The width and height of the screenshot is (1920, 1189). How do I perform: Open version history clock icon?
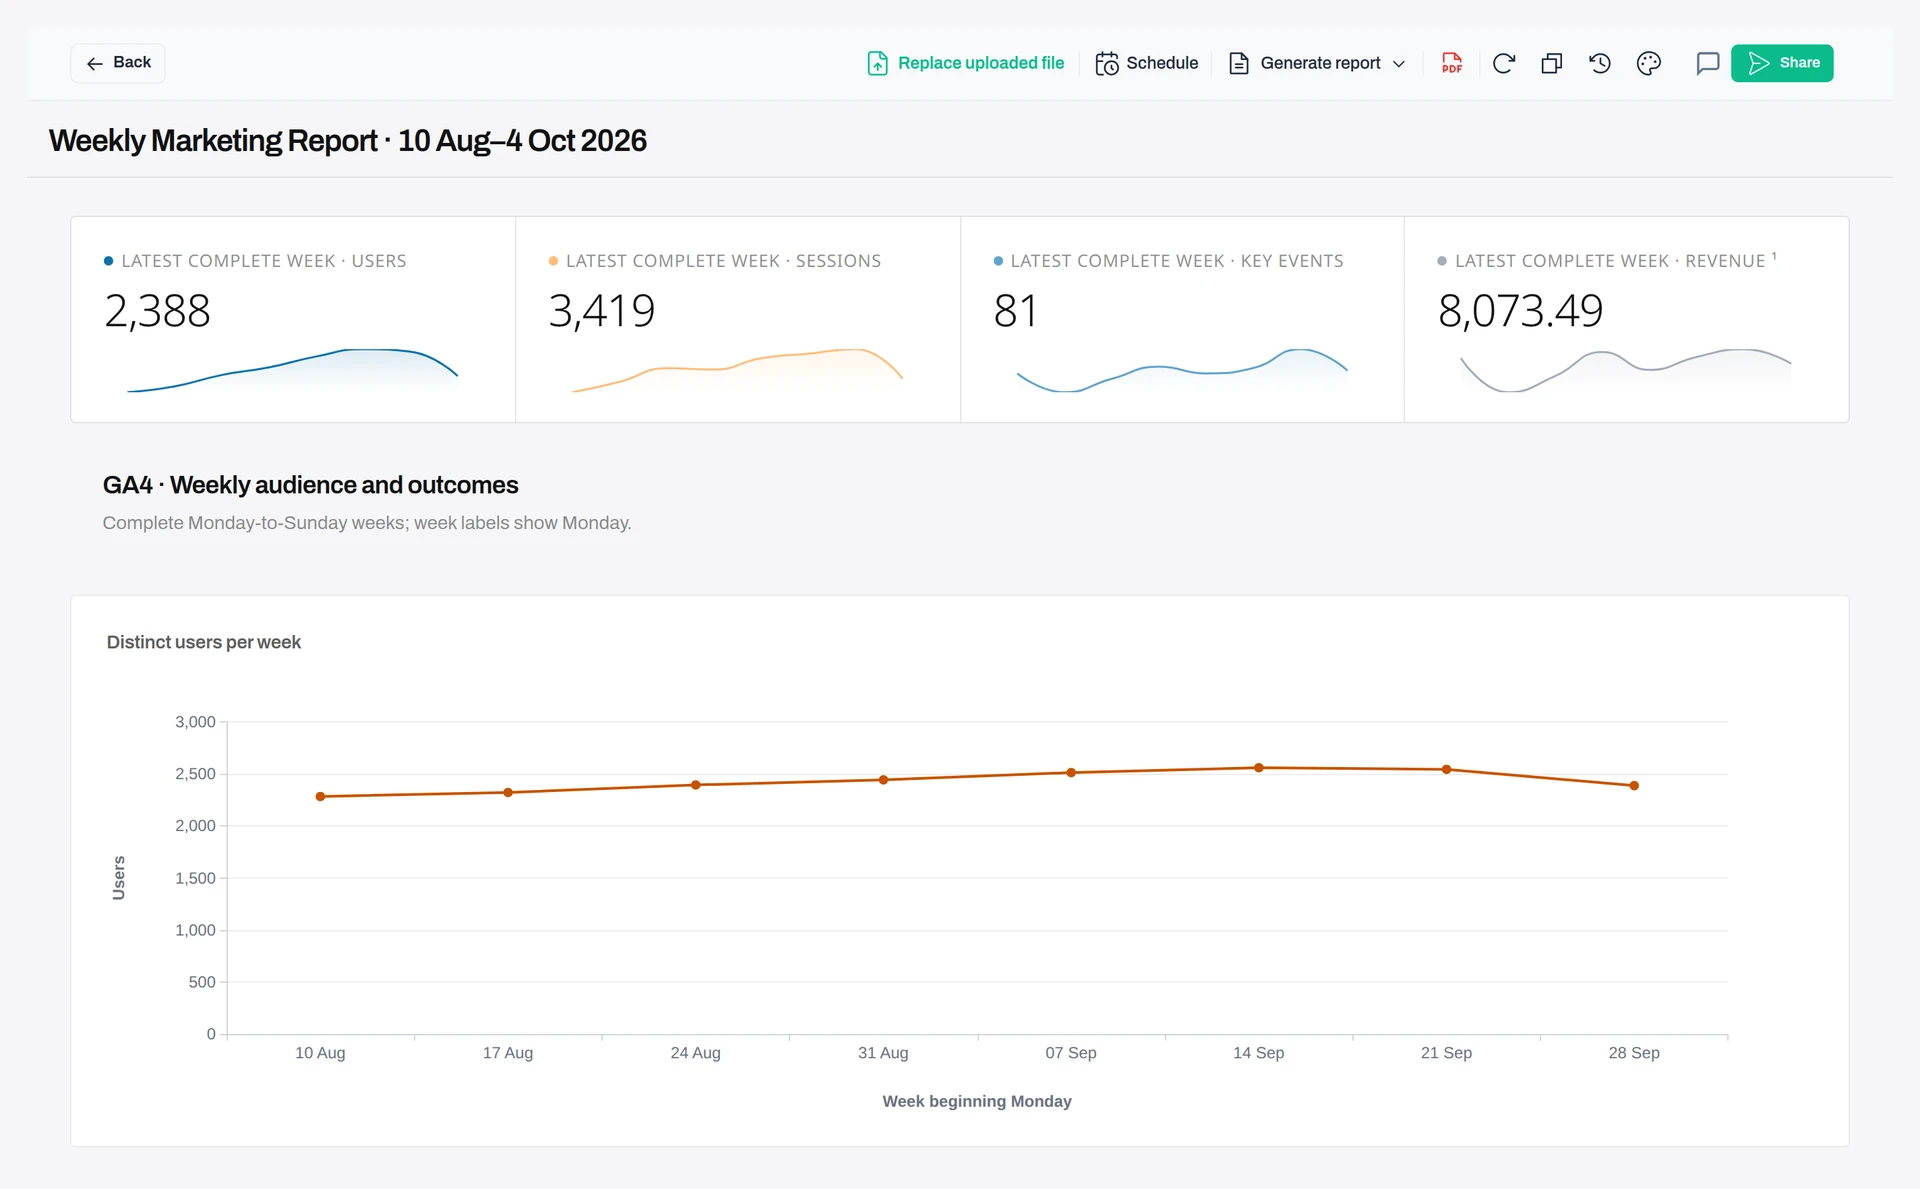click(1600, 63)
